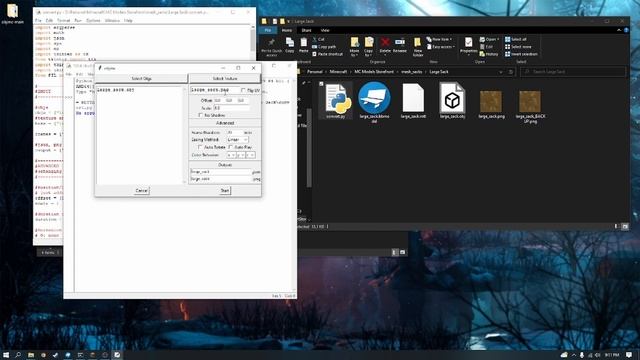Image resolution: width=640 pixels, height=360 pixels.
Task: Switch to the Home ribbon tab
Action: (x=287, y=30)
